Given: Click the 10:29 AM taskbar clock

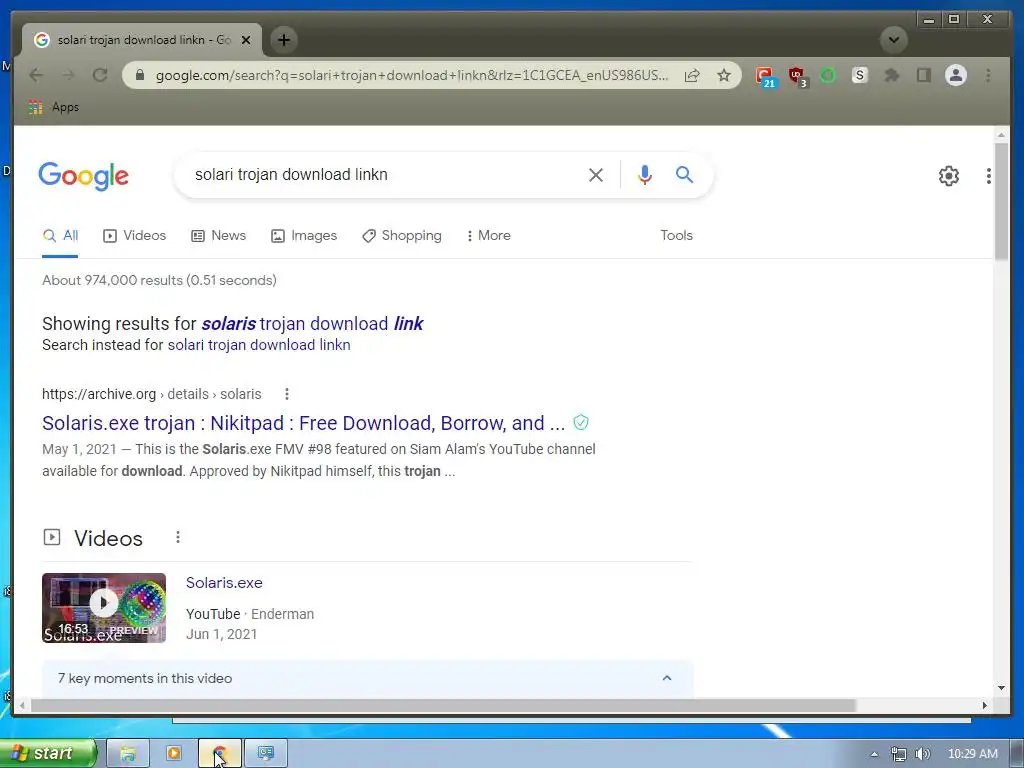Looking at the screenshot, I should (x=972, y=754).
